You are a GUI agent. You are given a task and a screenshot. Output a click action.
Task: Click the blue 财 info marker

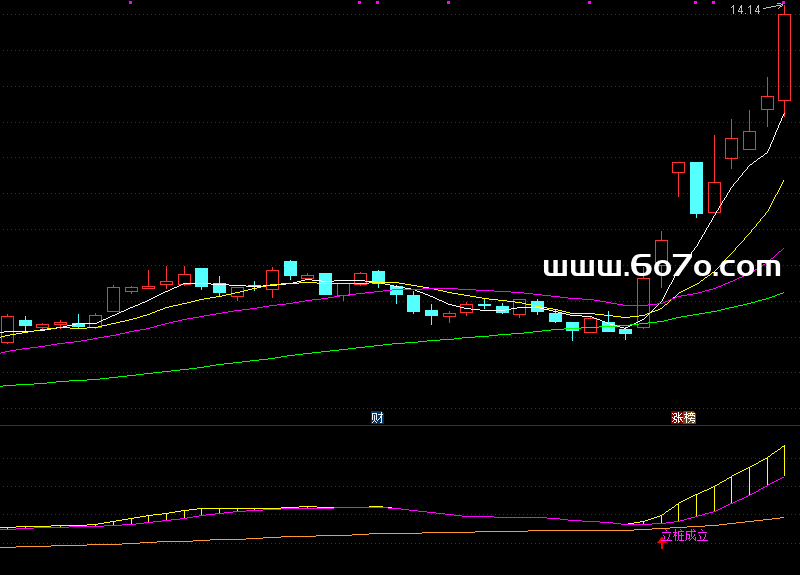click(377, 418)
